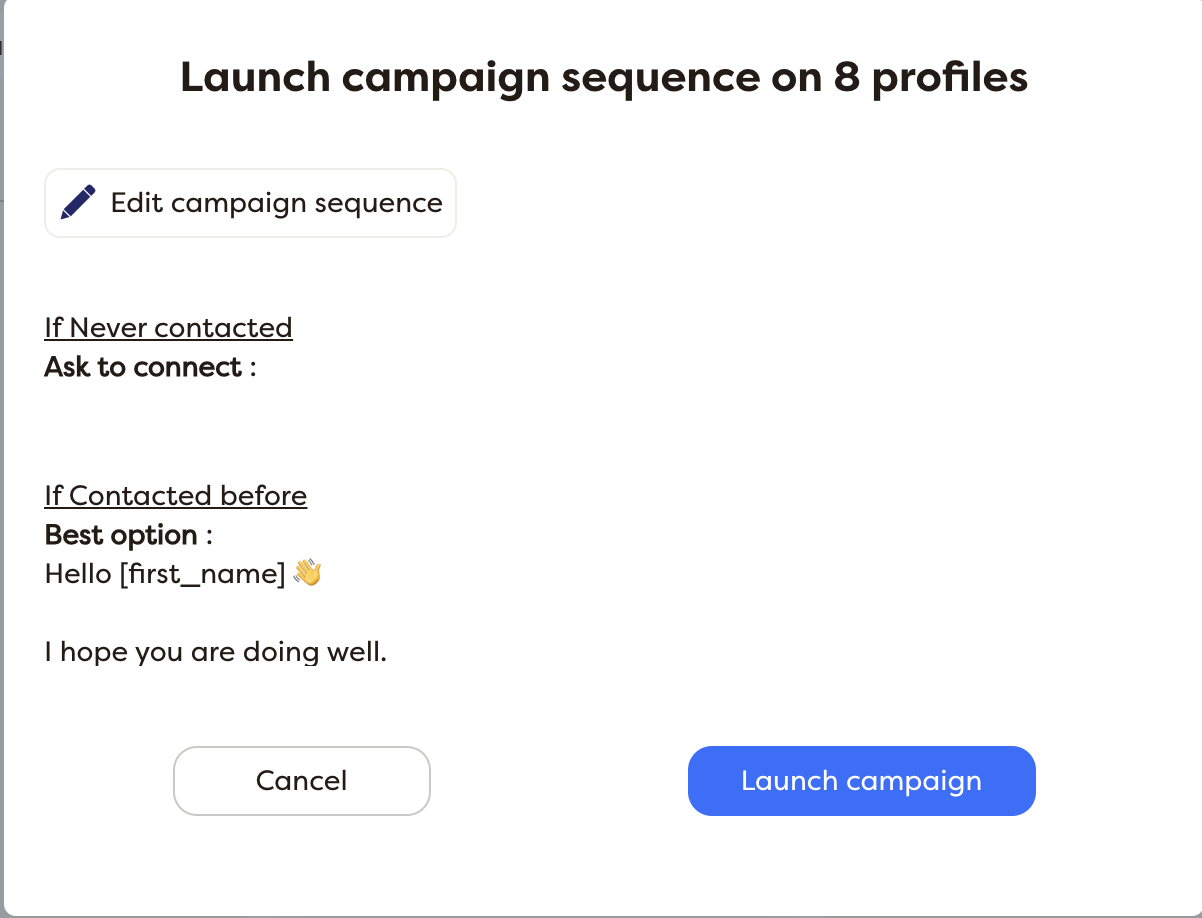This screenshot has height=918, width=1202.
Task: Click the underlined "If Never contacted" heading
Action: [168, 327]
